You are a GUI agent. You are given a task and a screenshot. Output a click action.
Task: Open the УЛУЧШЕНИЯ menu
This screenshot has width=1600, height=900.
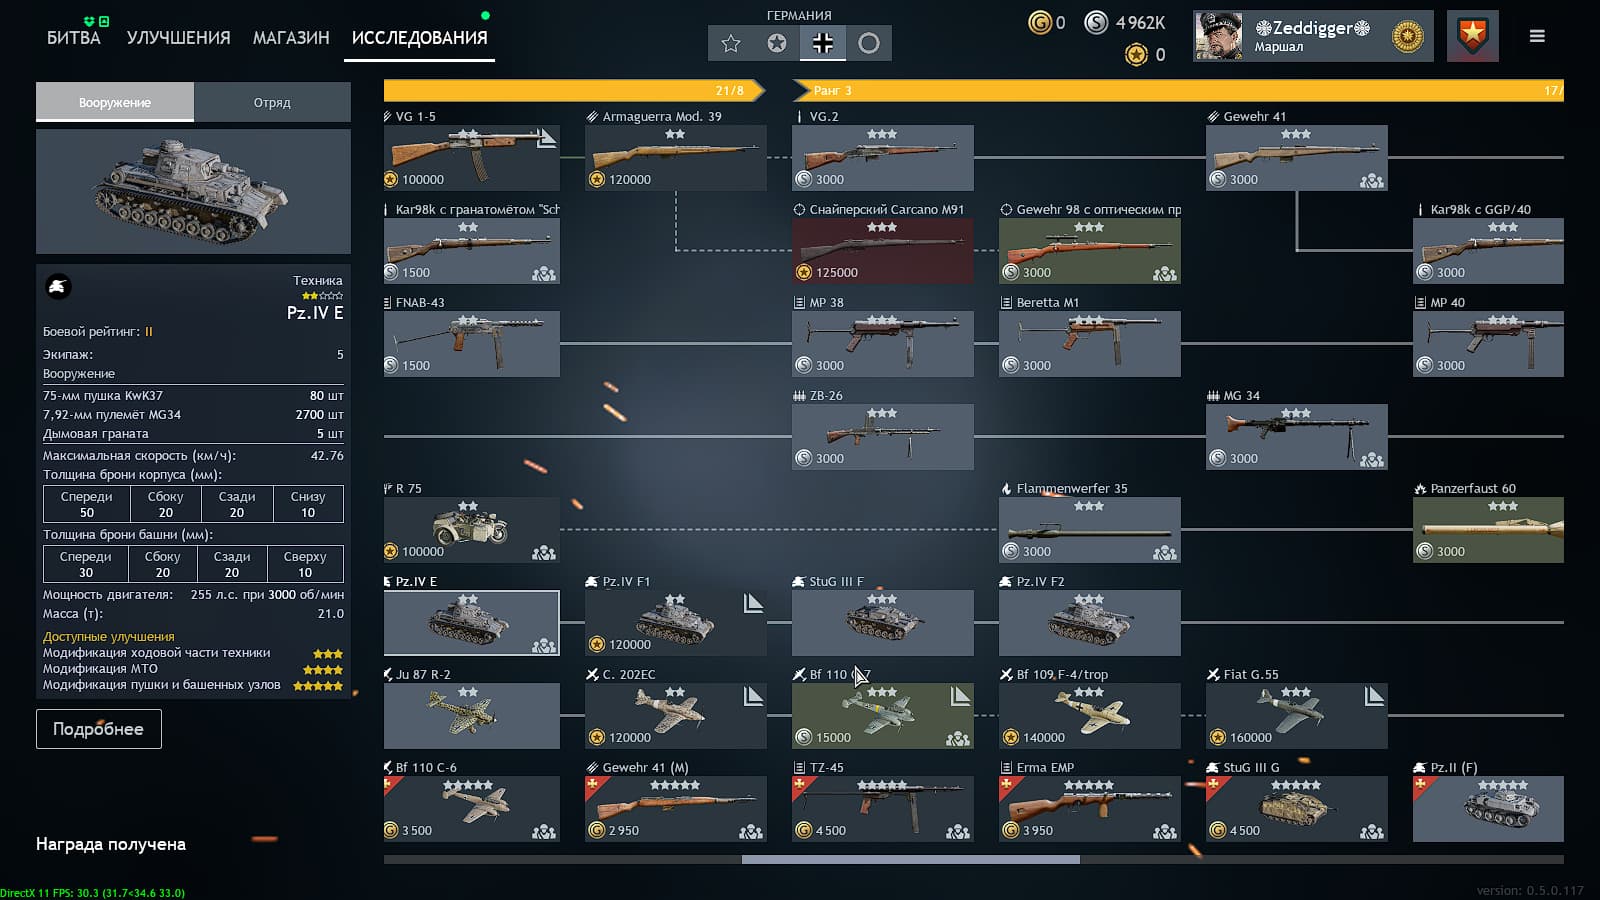(x=178, y=38)
